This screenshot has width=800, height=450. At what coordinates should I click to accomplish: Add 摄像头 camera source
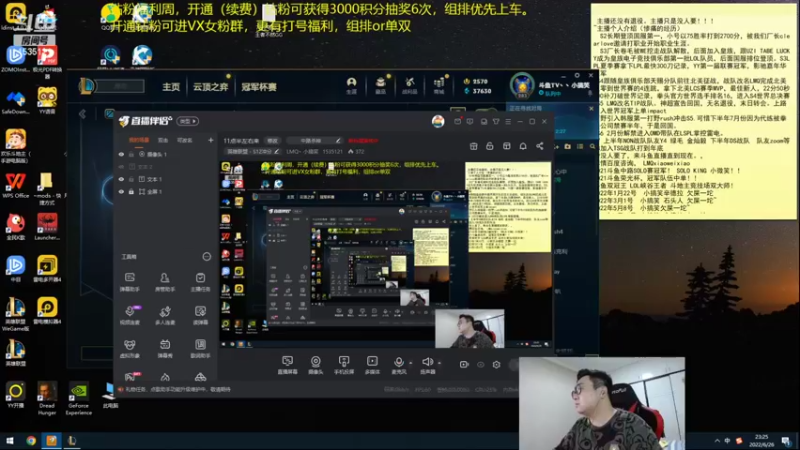point(316,365)
